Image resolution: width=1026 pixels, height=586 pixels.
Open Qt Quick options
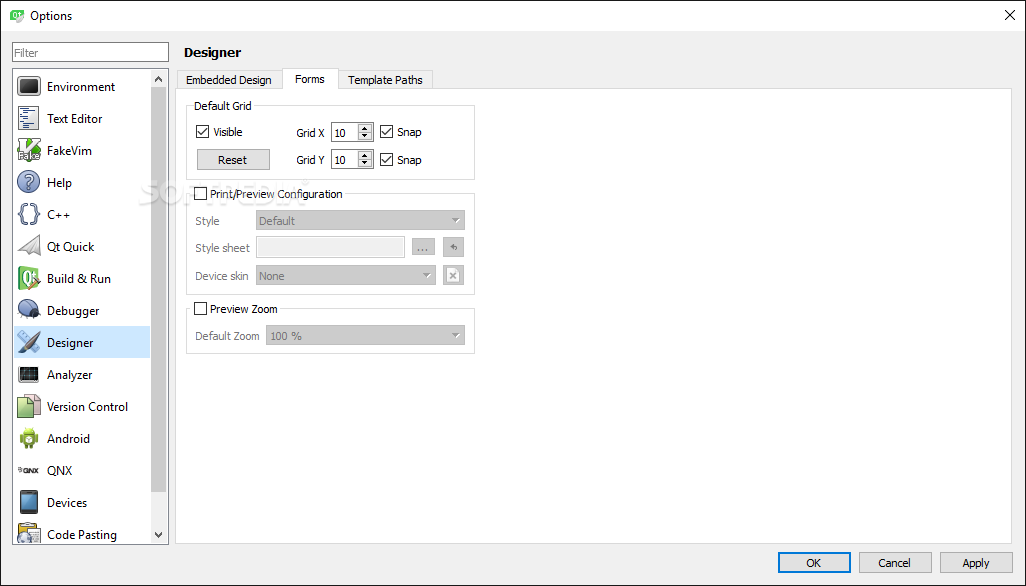click(81, 247)
